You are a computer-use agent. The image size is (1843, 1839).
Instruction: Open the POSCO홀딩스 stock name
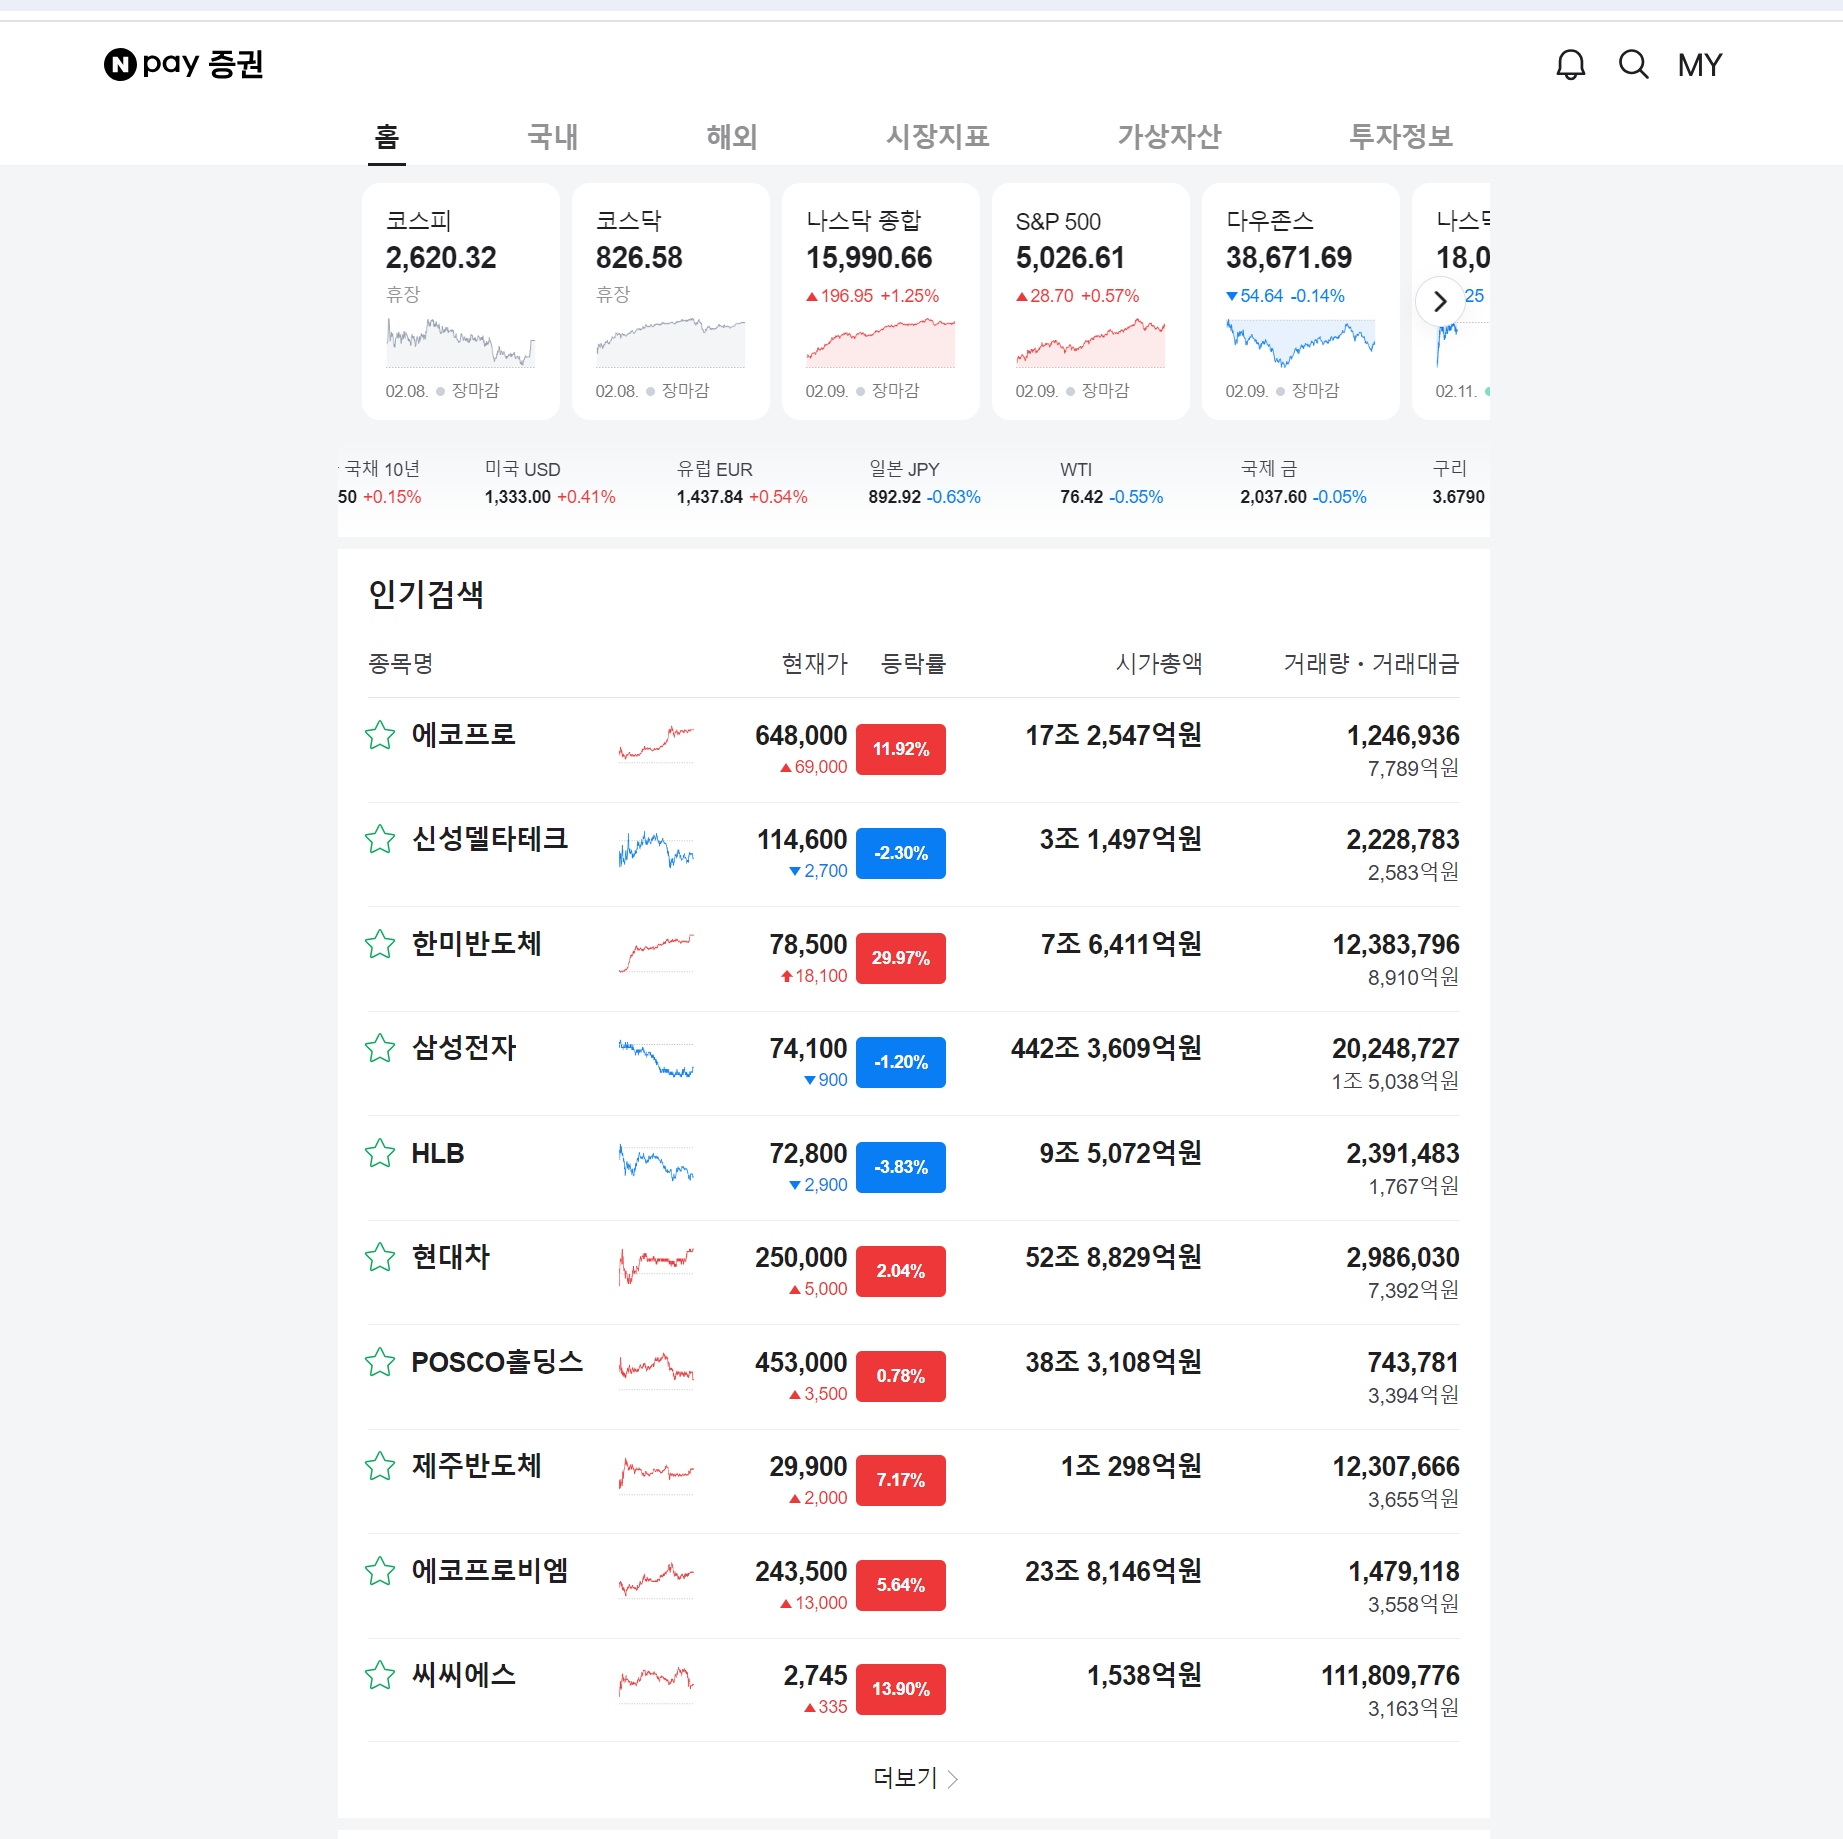pos(497,1362)
